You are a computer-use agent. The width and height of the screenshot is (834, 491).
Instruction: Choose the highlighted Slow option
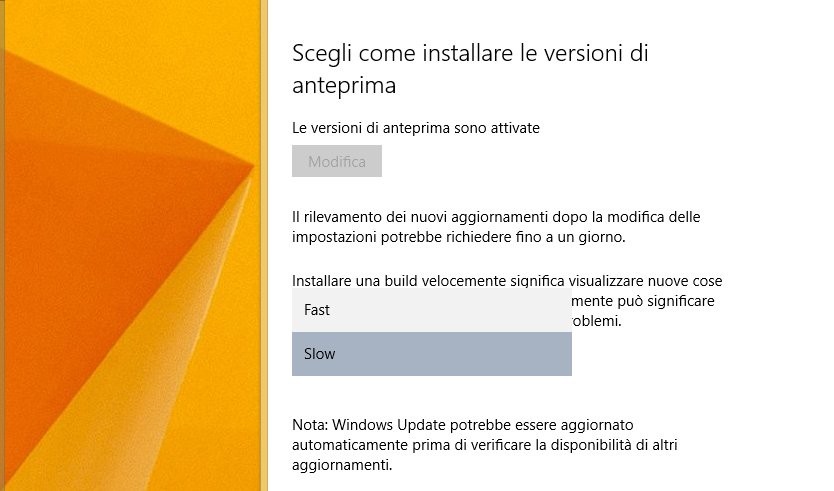coord(432,354)
